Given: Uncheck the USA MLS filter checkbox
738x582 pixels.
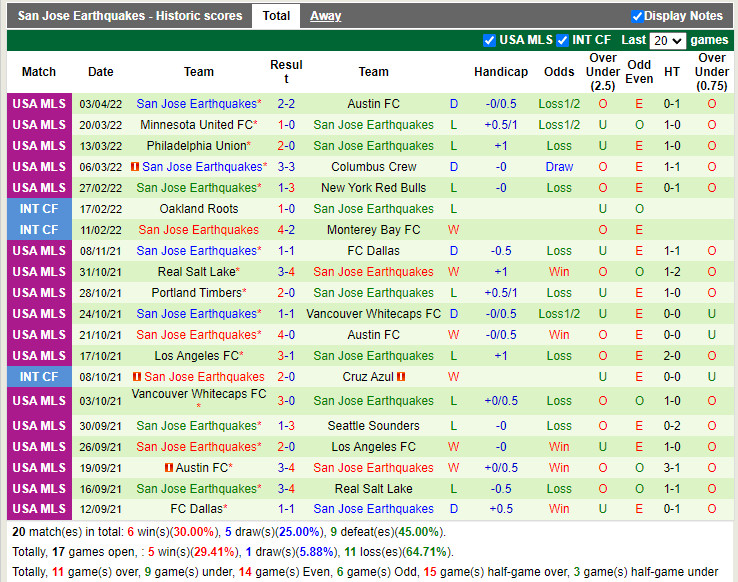Looking at the screenshot, I should coord(489,40).
